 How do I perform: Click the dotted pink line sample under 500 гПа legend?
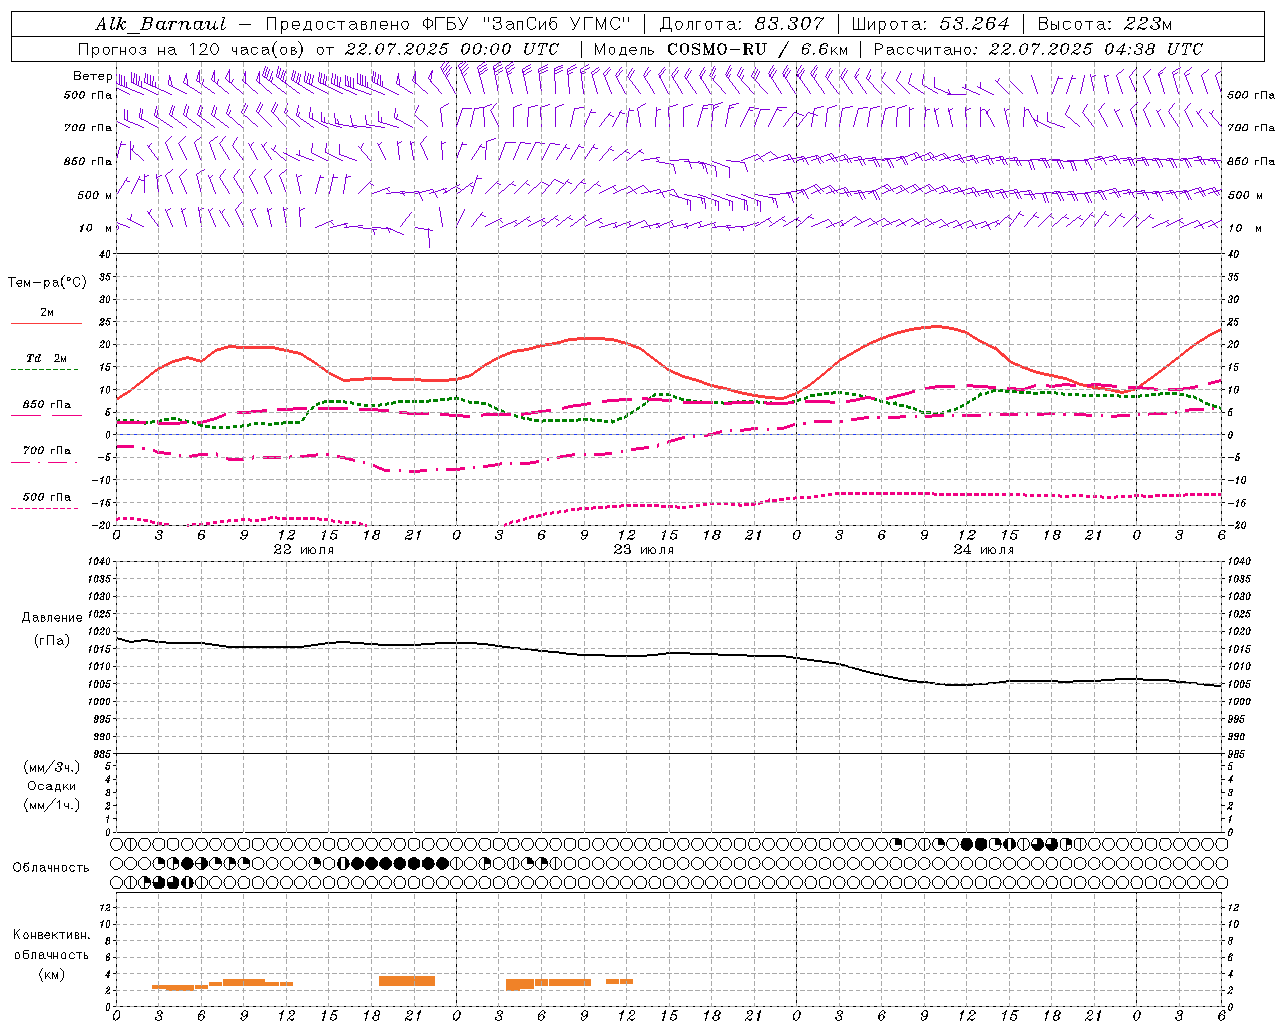click(45, 508)
